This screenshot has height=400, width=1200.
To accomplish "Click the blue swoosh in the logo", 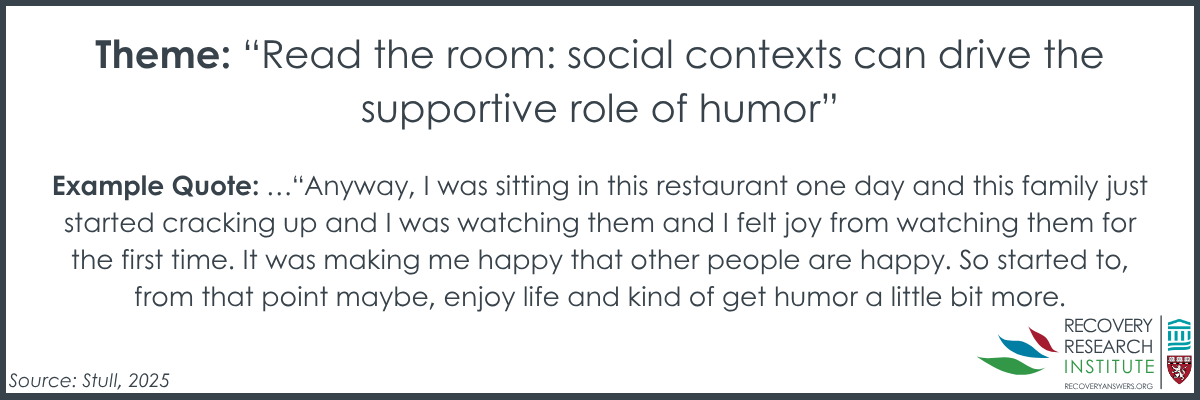I will (1021, 346).
